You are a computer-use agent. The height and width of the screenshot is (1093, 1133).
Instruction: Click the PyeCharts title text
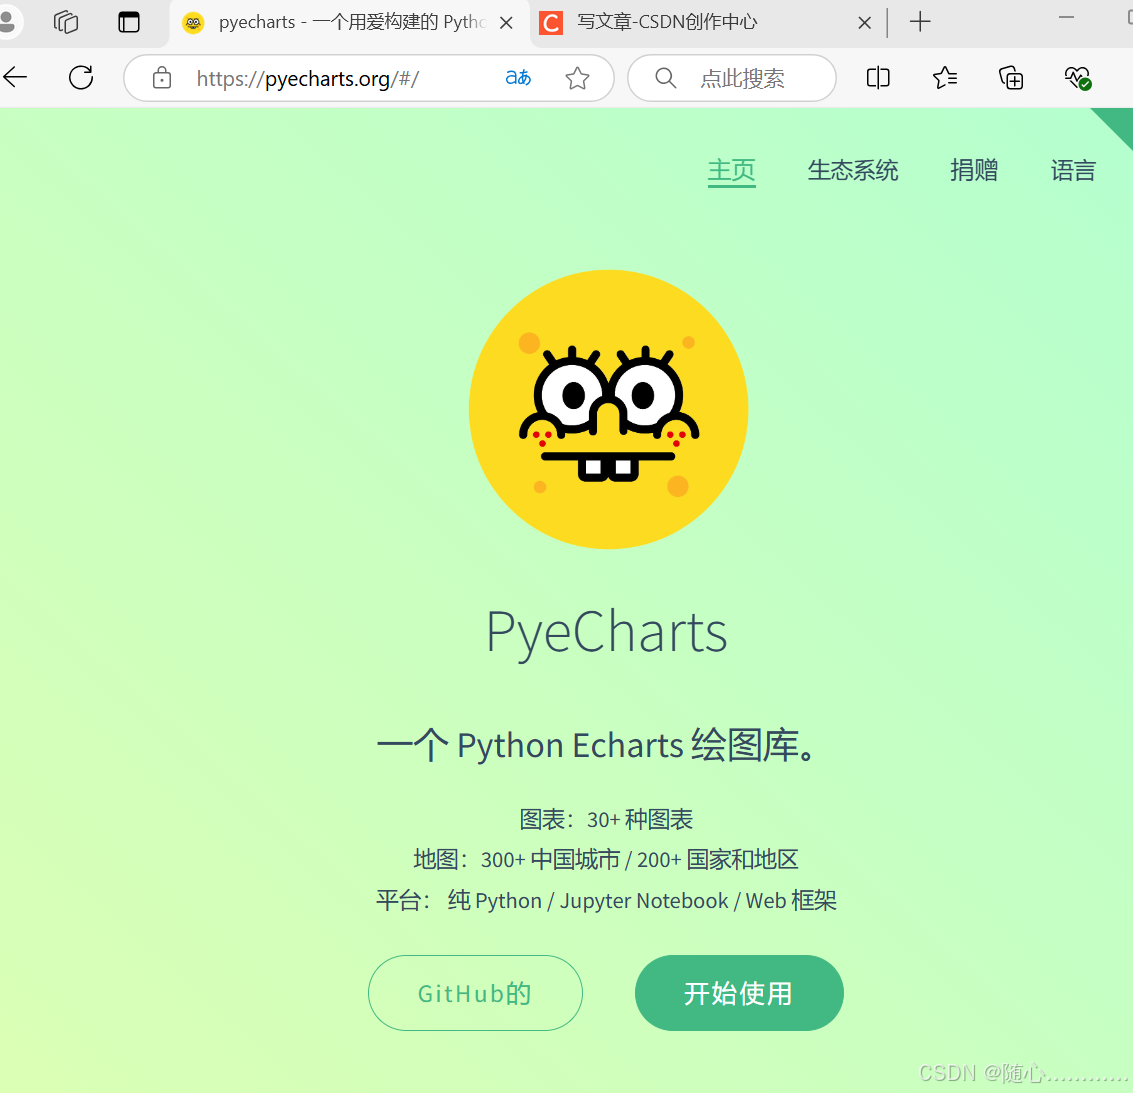pos(606,633)
